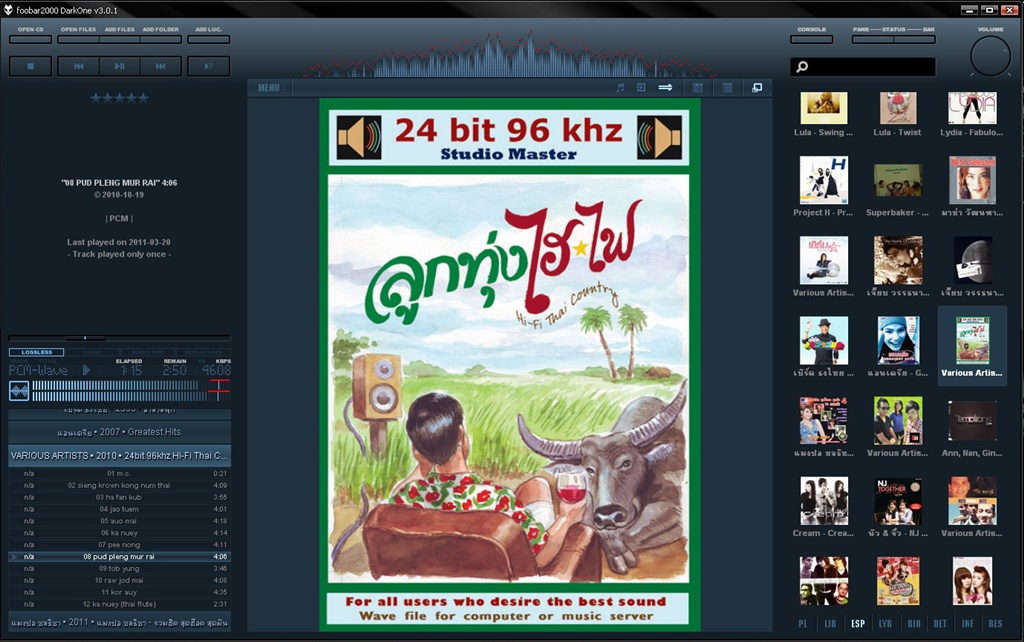Click the arrow-into-box icon in center toolbar

641,88
